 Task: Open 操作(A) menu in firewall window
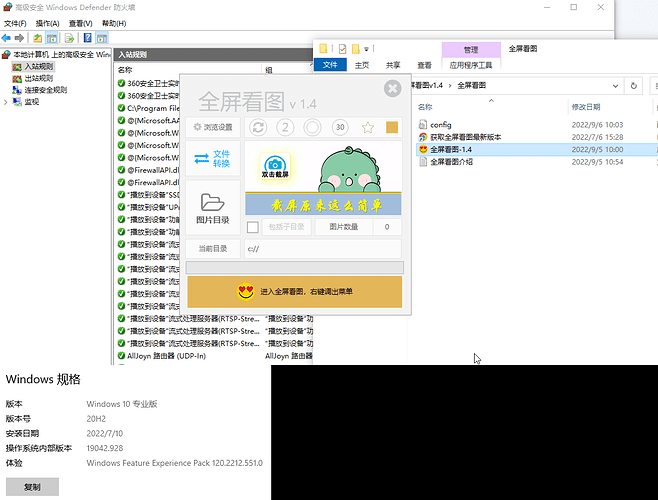click(47, 24)
